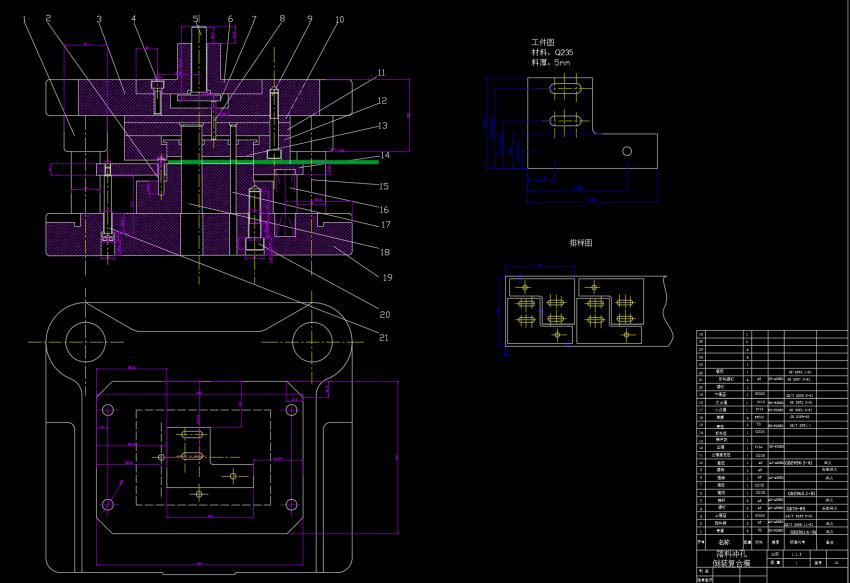Click part callout number 2
The width and height of the screenshot is (850, 583).
[48, 18]
